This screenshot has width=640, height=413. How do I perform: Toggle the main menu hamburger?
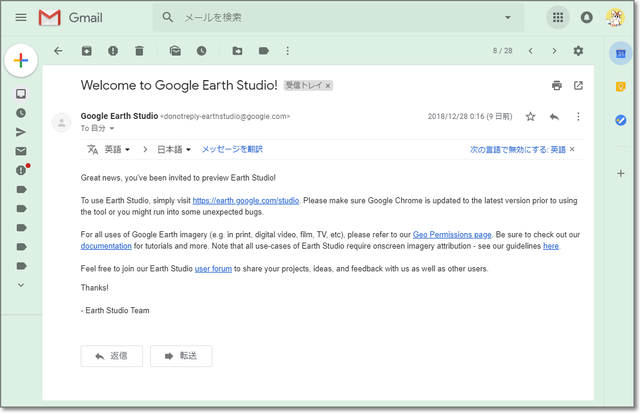[x=21, y=17]
